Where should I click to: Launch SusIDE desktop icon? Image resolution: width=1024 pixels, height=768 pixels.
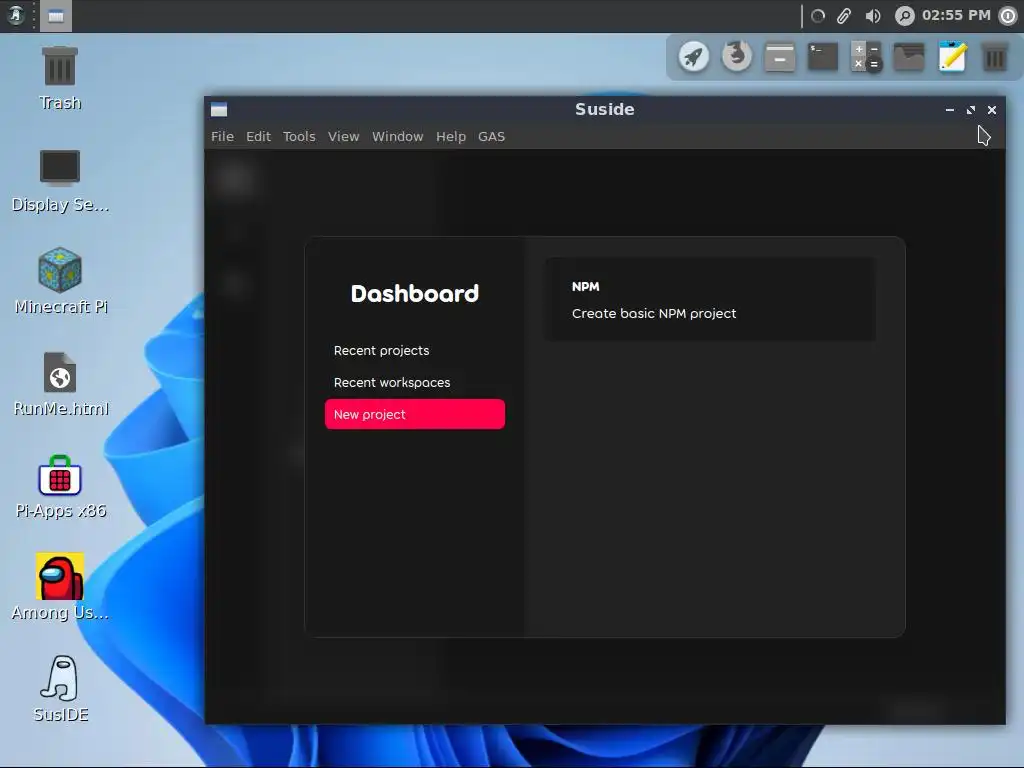tap(60, 689)
